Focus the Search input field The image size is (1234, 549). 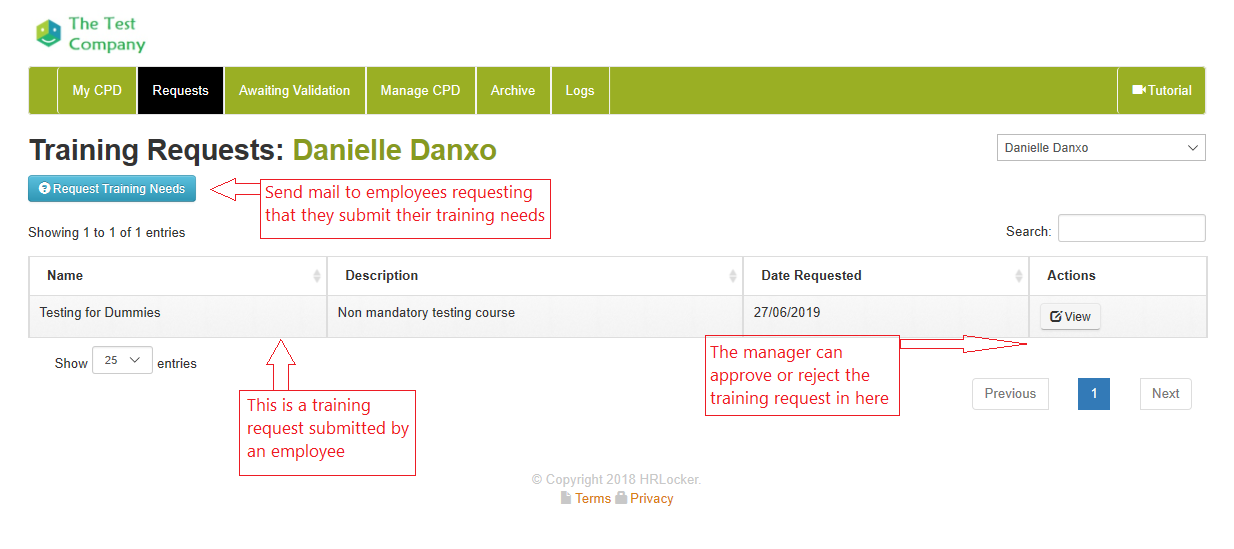(1131, 229)
